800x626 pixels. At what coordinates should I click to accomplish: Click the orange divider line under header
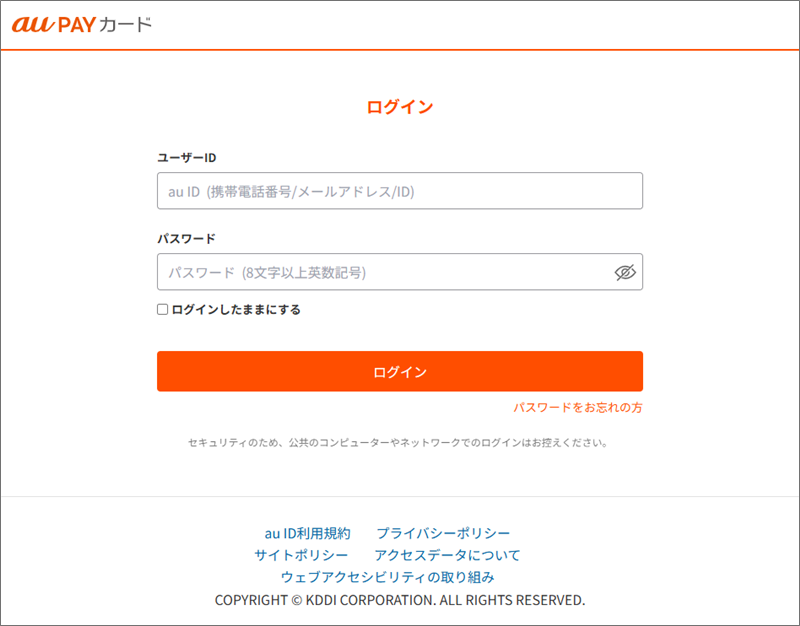pyautogui.click(x=400, y=49)
